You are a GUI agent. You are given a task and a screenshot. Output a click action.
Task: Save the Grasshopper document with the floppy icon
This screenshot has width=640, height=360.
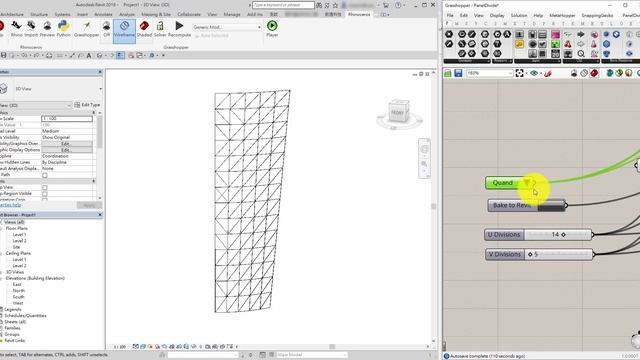[458, 73]
